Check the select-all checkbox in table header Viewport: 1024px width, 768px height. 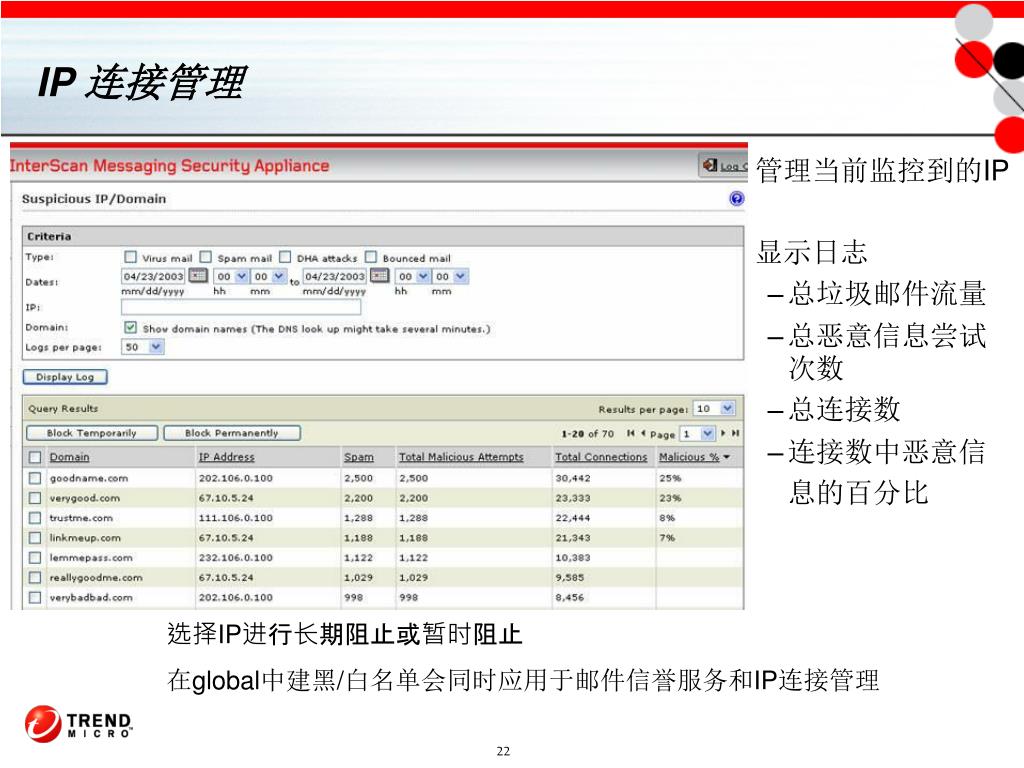[x=35, y=457]
